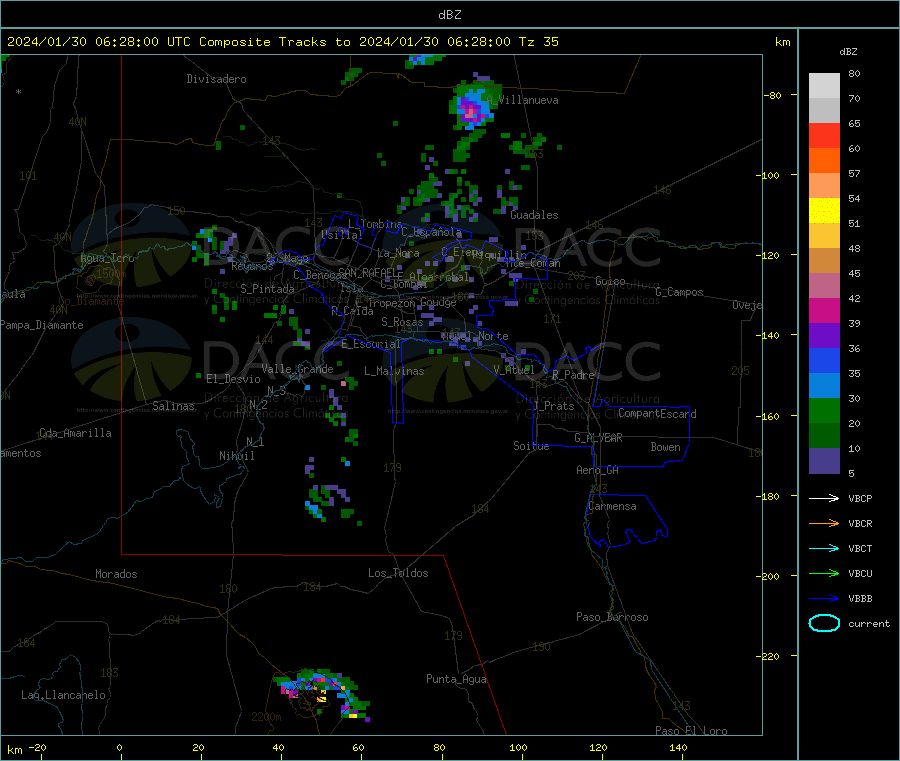Click the Composite Tracks timestamp header text
The width and height of the screenshot is (900, 761).
(x=282, y=42)
